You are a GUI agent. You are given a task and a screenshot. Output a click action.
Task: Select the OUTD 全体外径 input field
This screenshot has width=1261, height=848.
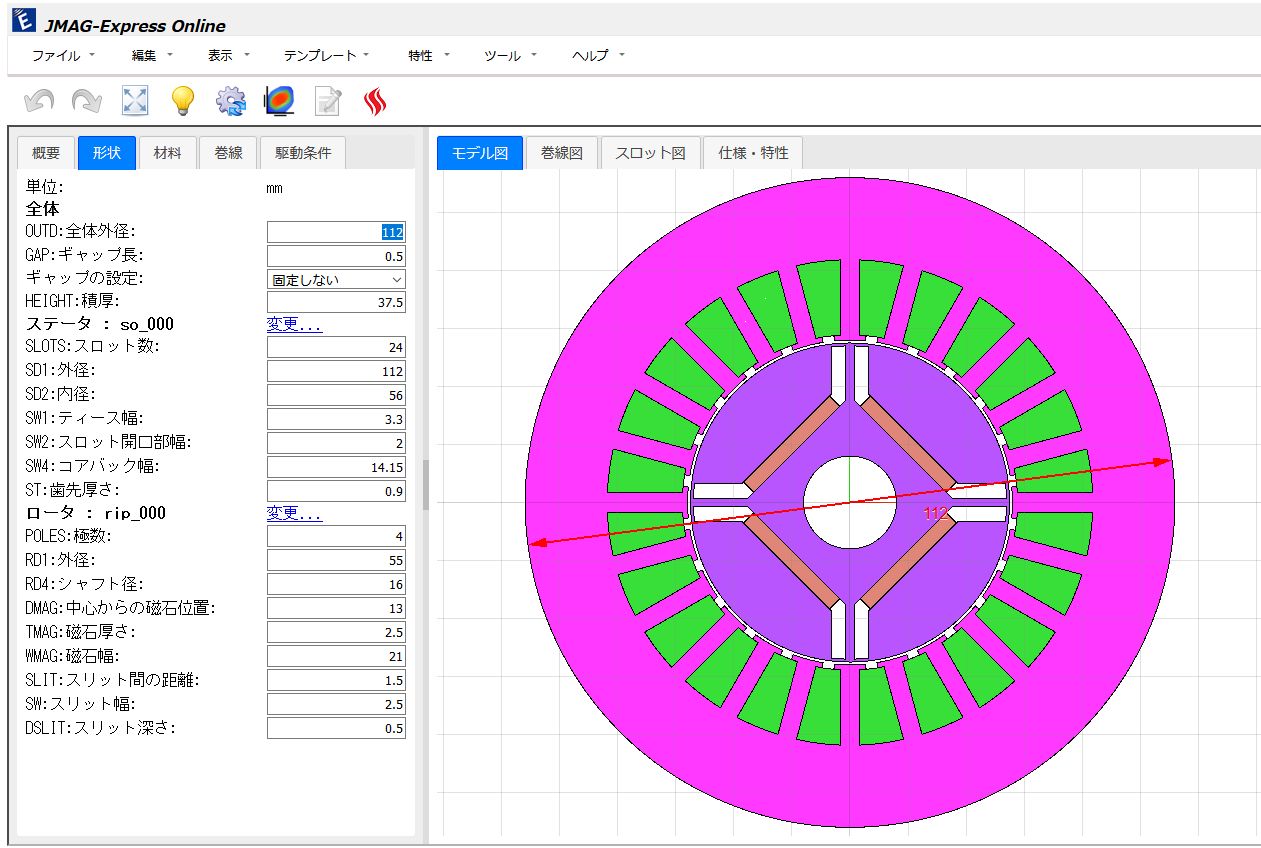click(336, 231)
